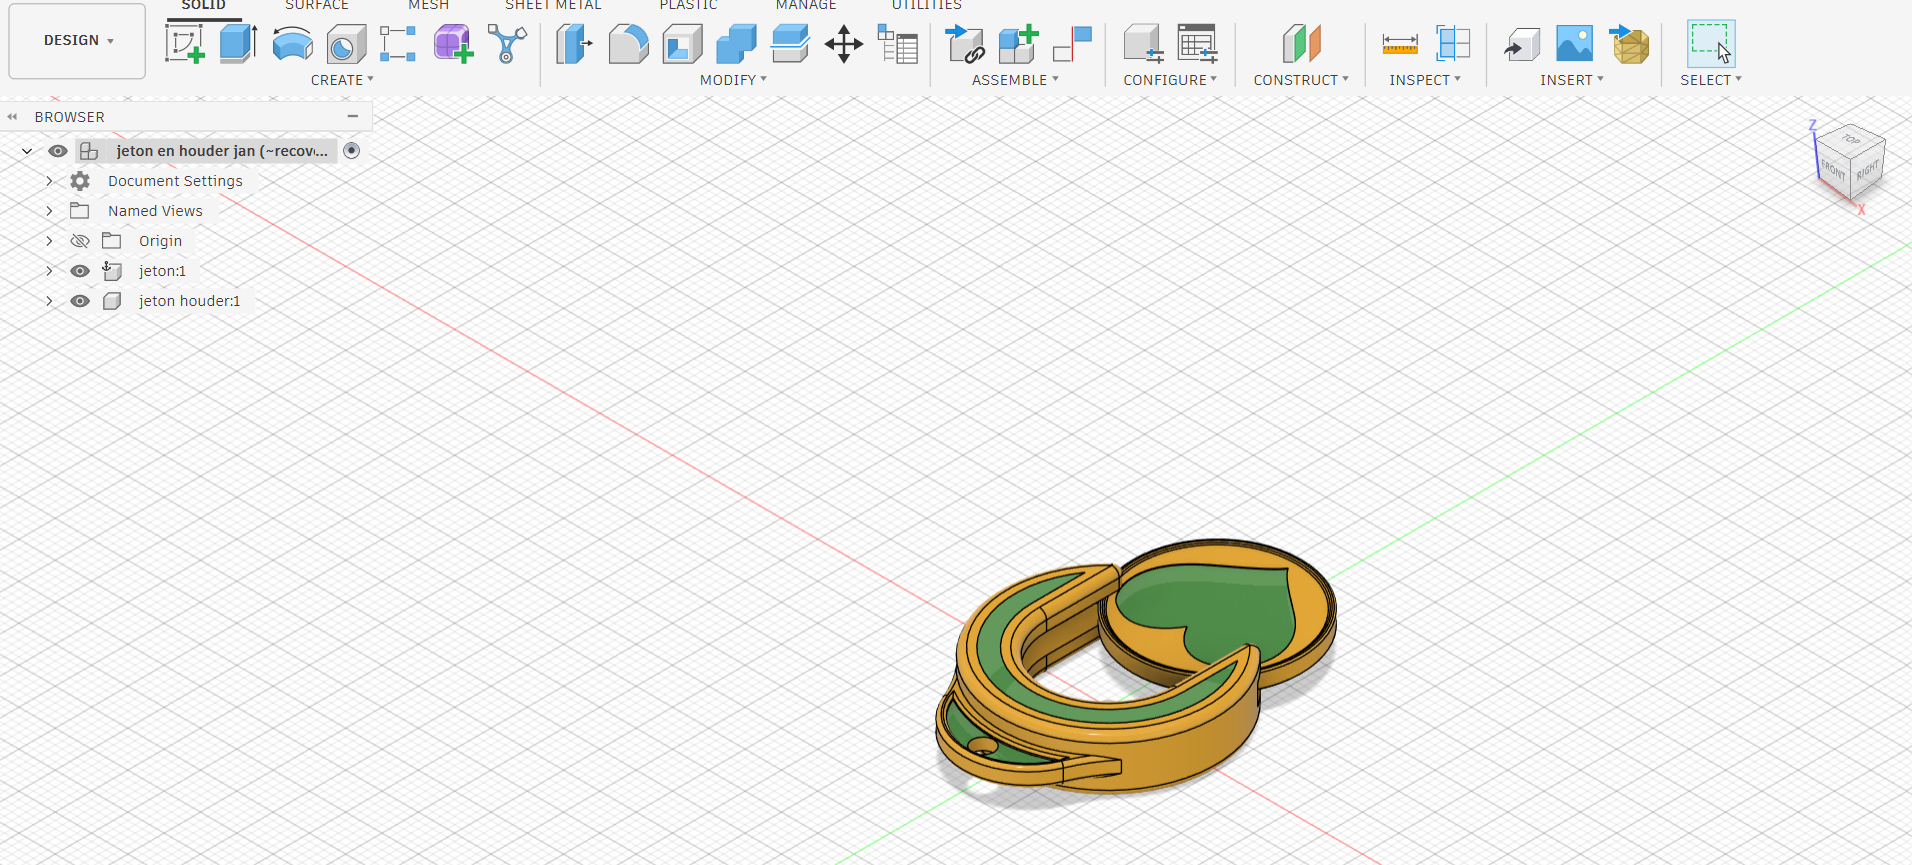The image size is (1912, 865).
Task: Show the hidden Origin folder
Action: click(x=80, y=241)
